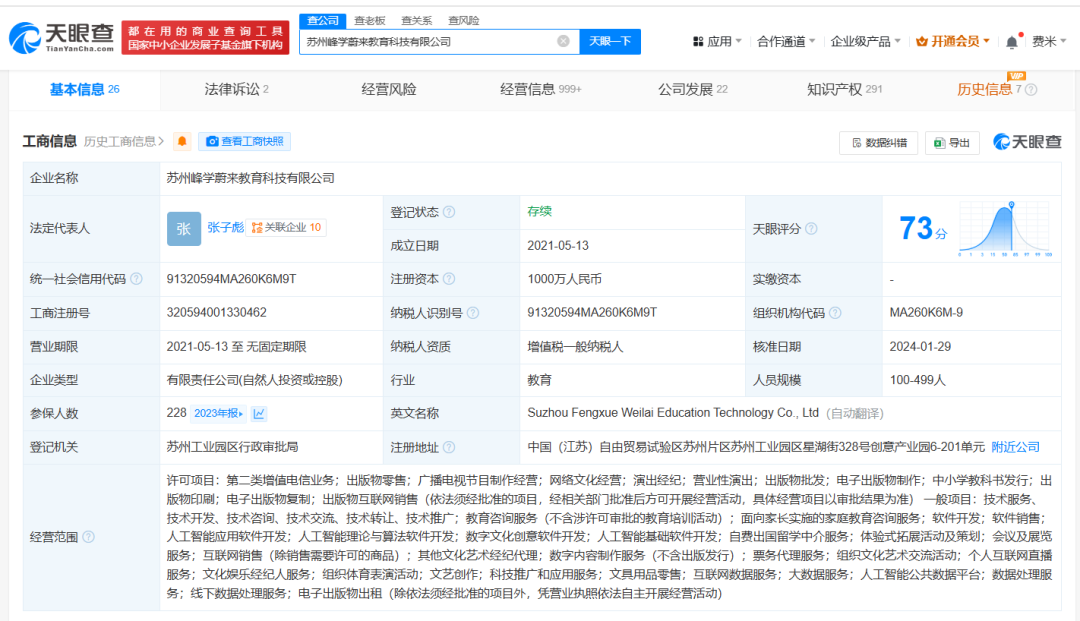Open the 附近公司 link
Image resolution: width=1080 pixels, height=621 pixels.
[x=1014, y=447]
